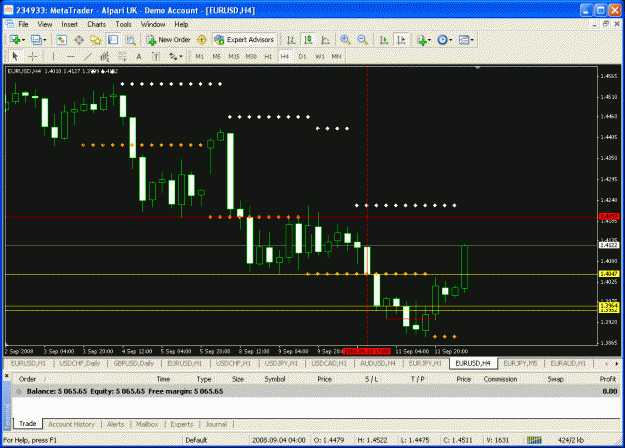The image size is (625, 448).
Task: Select the Horizontal Line drawing tool
Action: click(71, 57)
